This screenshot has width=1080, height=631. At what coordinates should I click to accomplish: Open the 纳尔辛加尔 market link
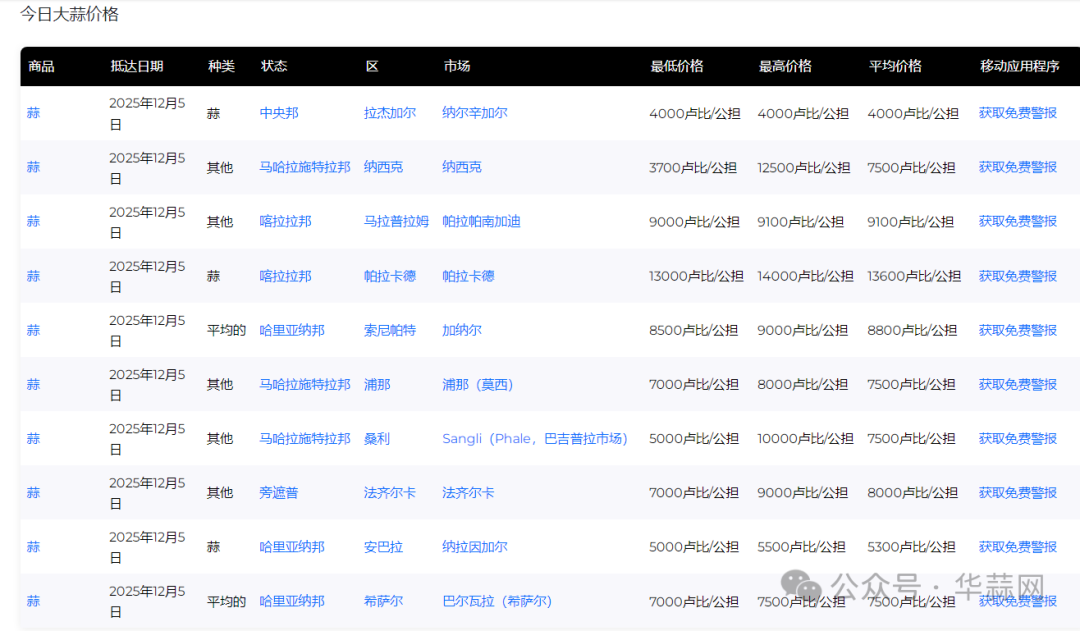point(475,113)
